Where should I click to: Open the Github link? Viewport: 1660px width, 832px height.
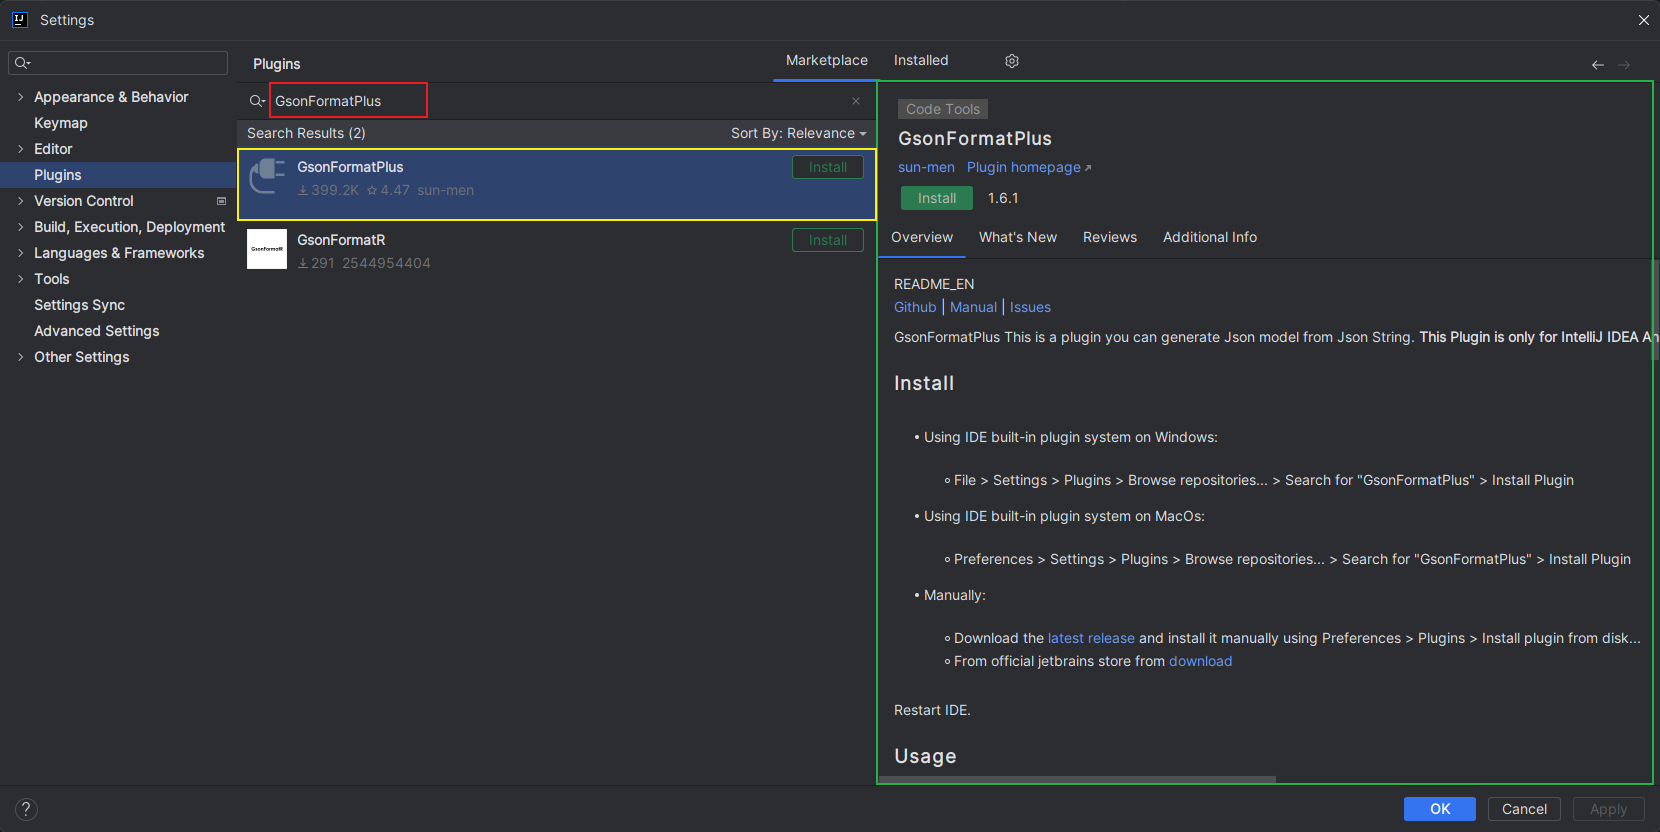[x=915, y=307]
